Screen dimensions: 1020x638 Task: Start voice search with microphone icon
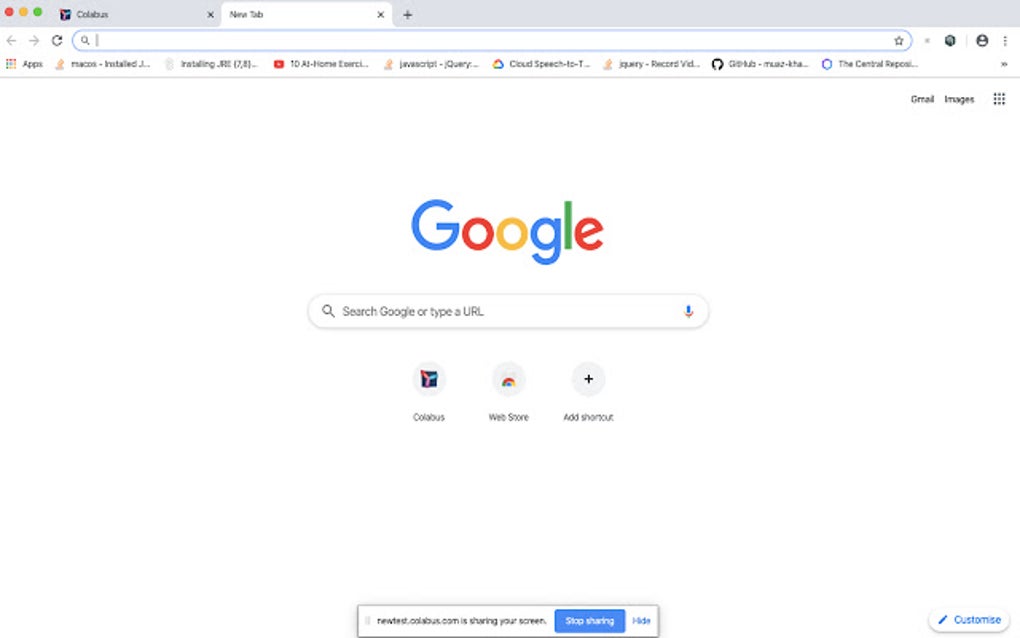pyautogui.click(x=688, y=312)
